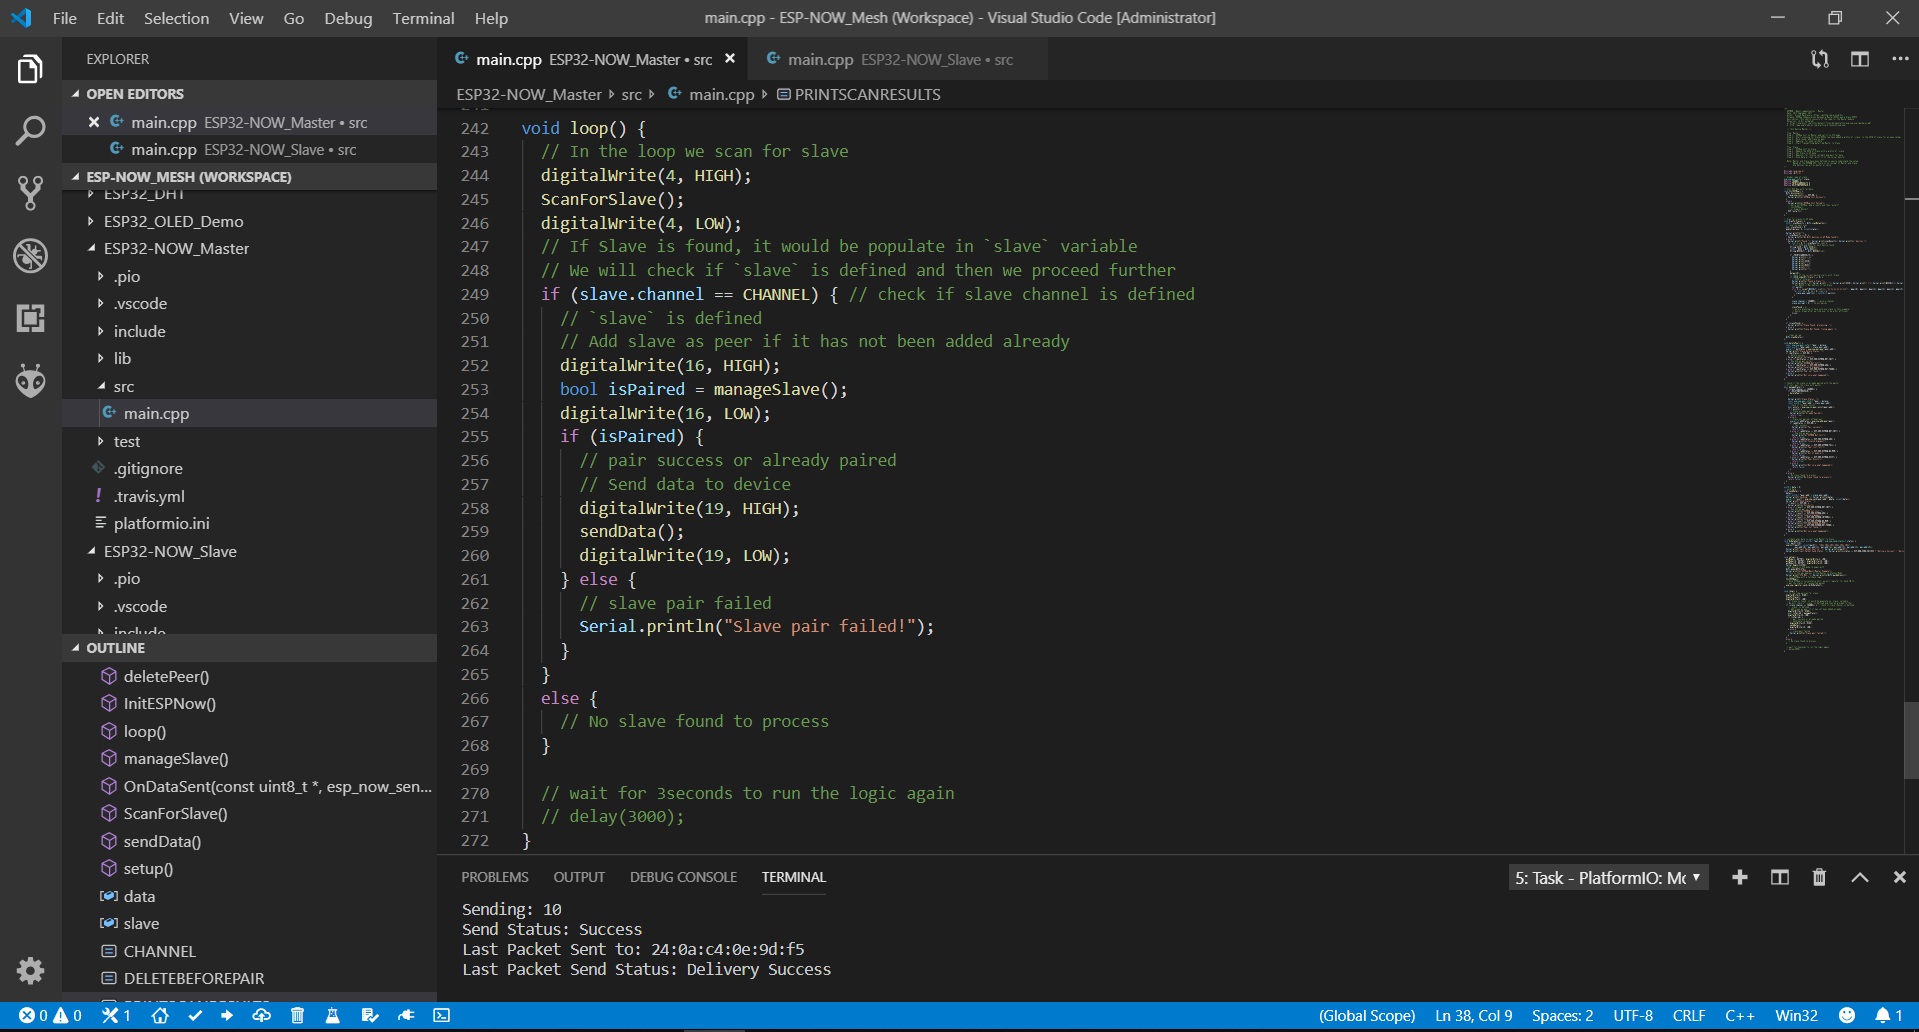
Task: Collapse the OUTLINE section
Action: coord(115,648)
